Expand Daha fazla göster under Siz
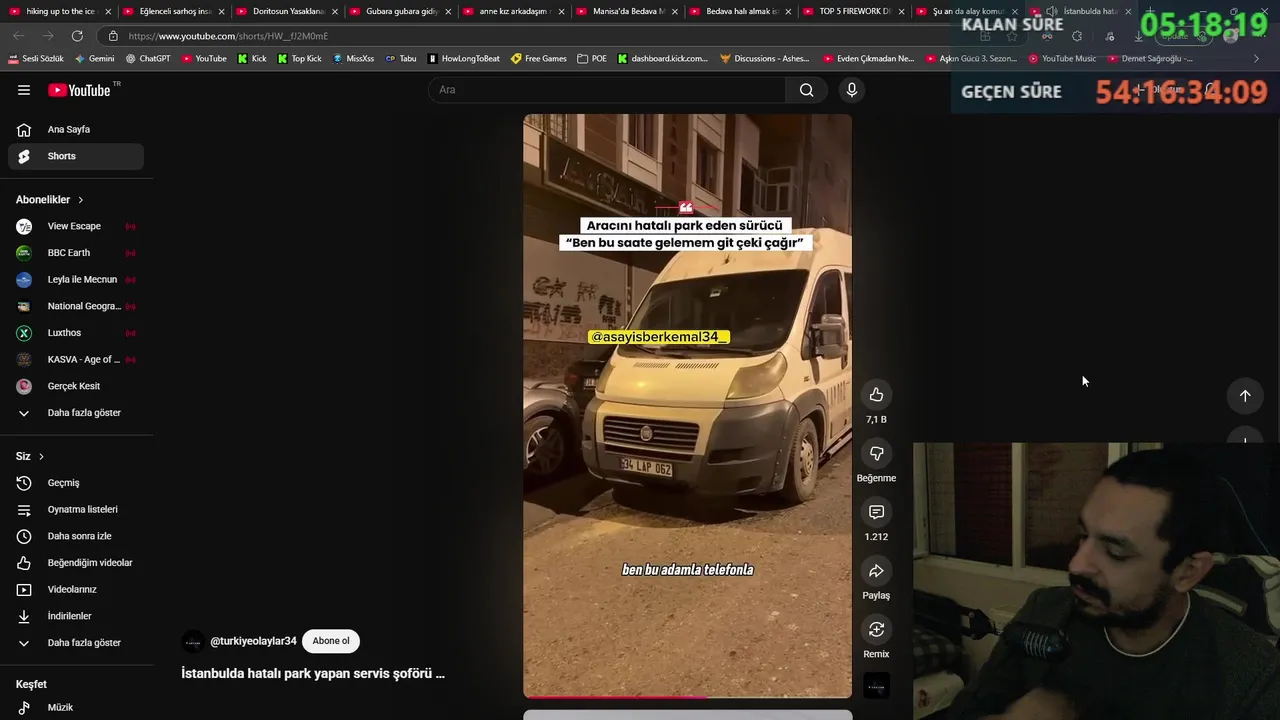The width and height of the screenshot is (1280, 720). click(76, 643)
